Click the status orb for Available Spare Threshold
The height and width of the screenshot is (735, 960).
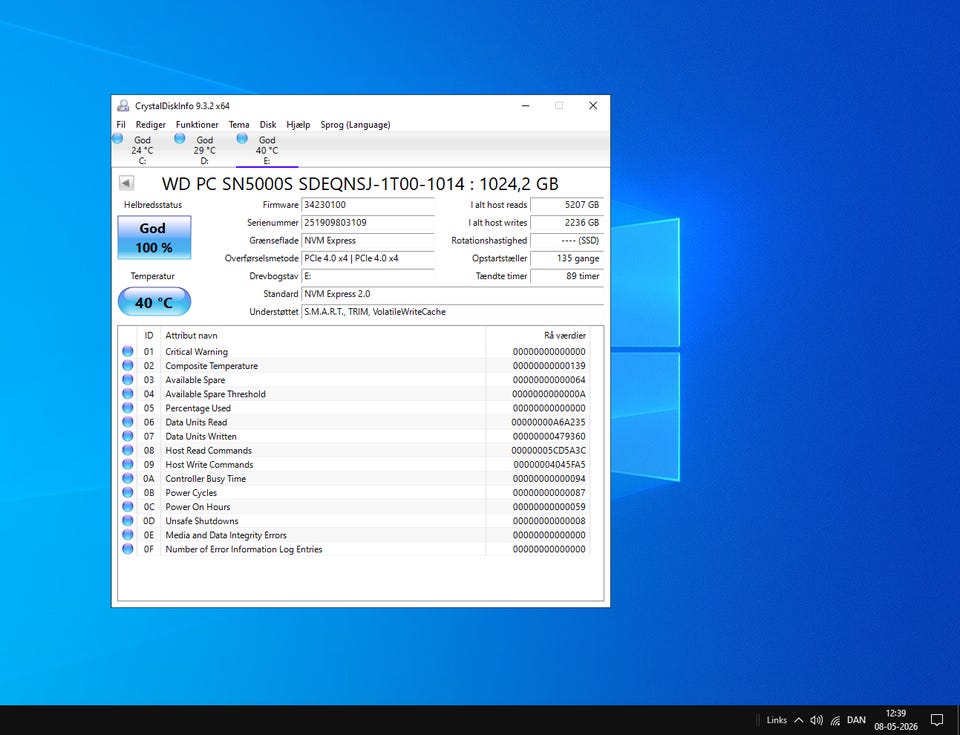coord(127,393)
